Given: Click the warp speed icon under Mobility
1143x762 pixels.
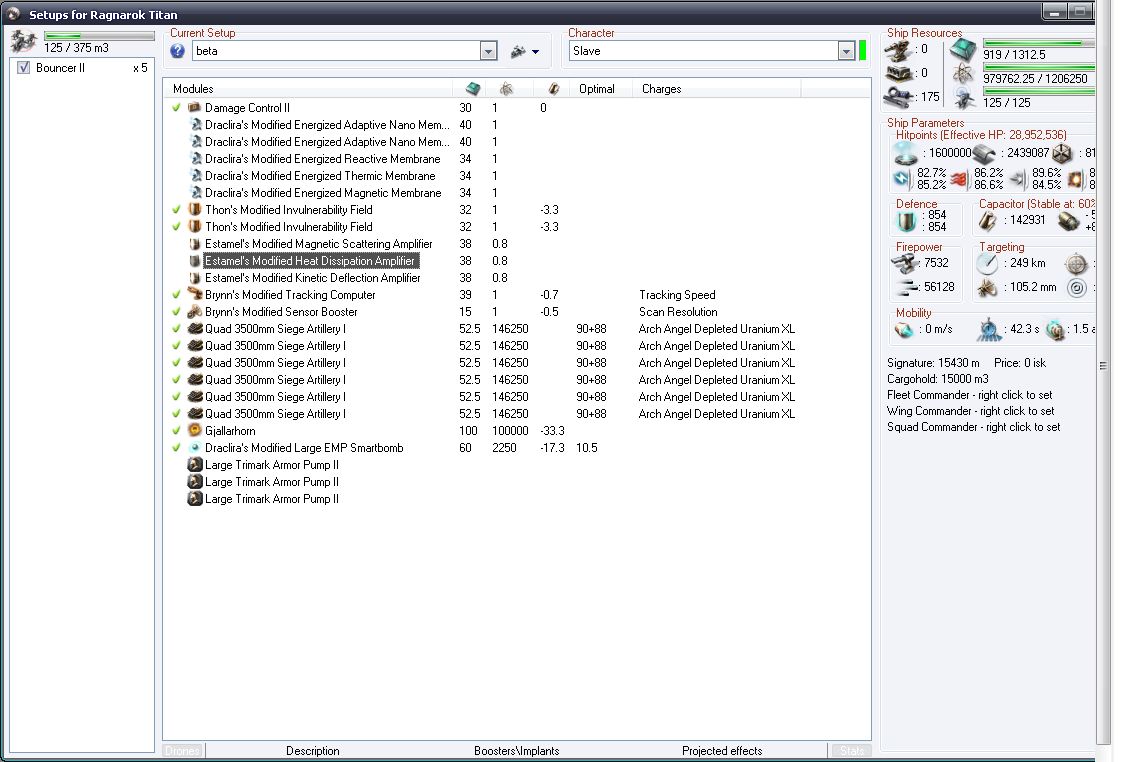Looking at the screenshot, I should click(x=1055, y=330).
